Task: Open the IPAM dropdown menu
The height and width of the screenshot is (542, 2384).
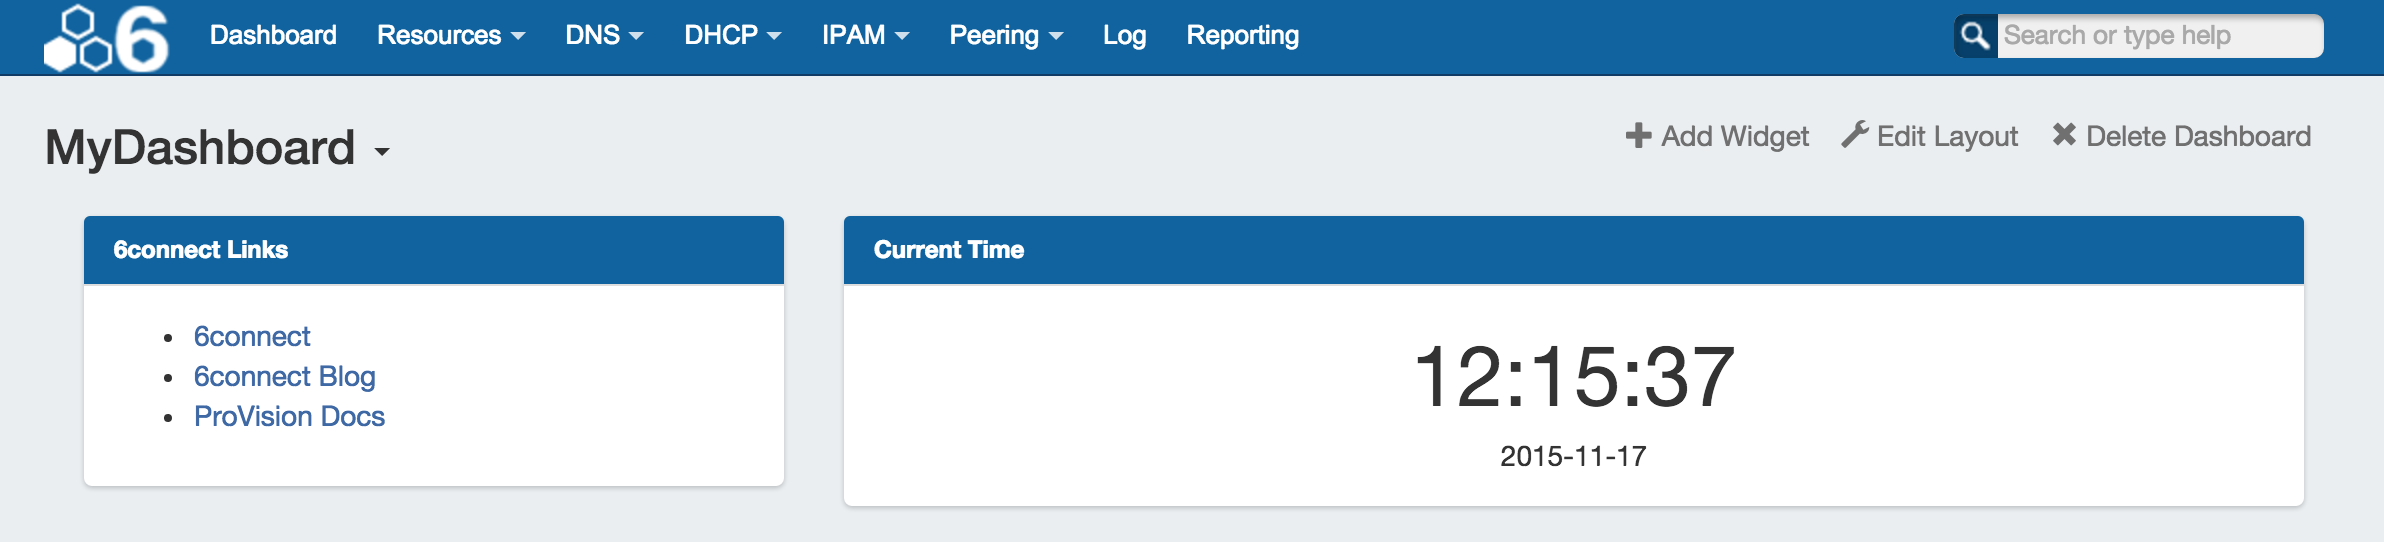Action: 865,36
